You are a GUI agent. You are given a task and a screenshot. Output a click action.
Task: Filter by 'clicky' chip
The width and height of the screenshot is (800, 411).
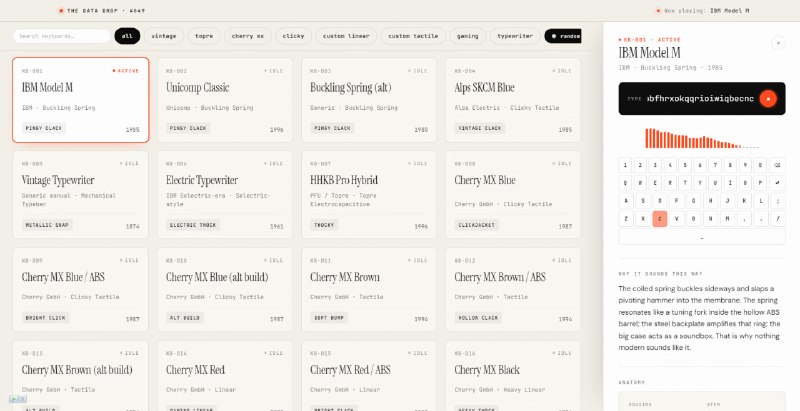pyautogui.click(x=293, y=36)
